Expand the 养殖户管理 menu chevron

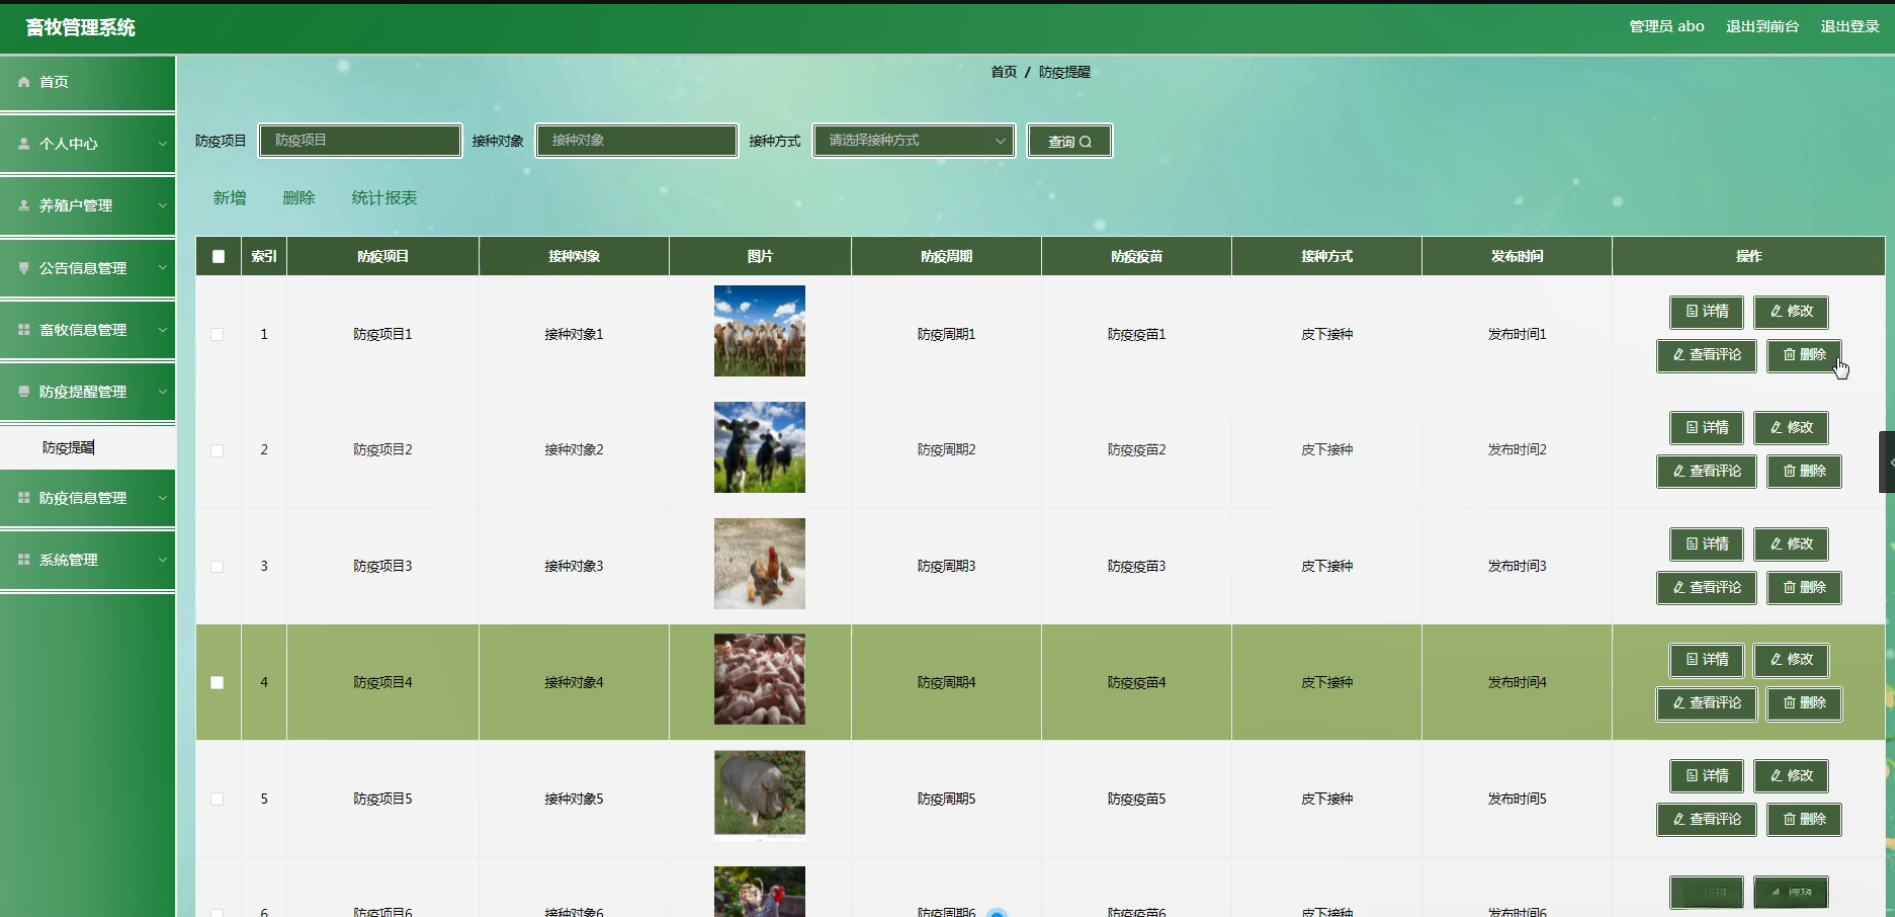click(162, 205)
